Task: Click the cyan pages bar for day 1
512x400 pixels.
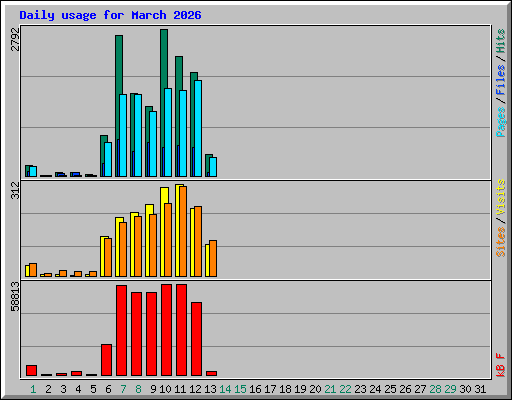Action: (x=33, y=171)
